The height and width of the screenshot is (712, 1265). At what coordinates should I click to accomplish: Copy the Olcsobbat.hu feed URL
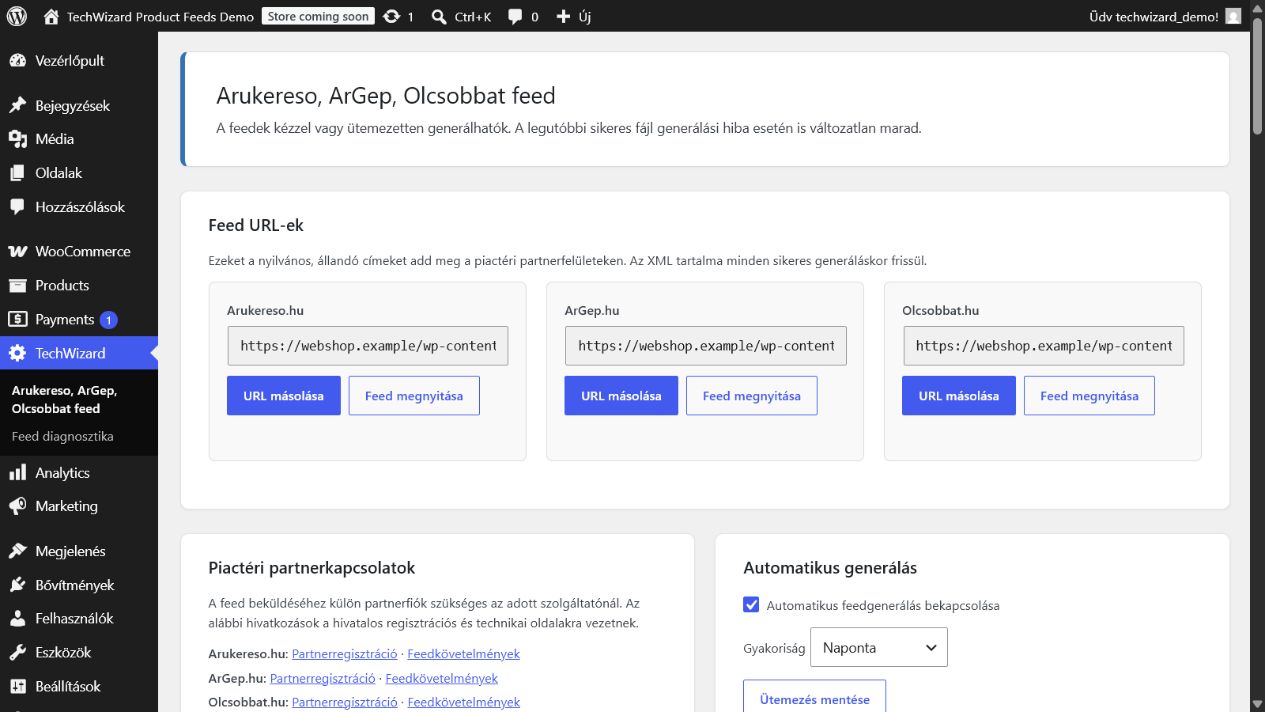(958, 396)
